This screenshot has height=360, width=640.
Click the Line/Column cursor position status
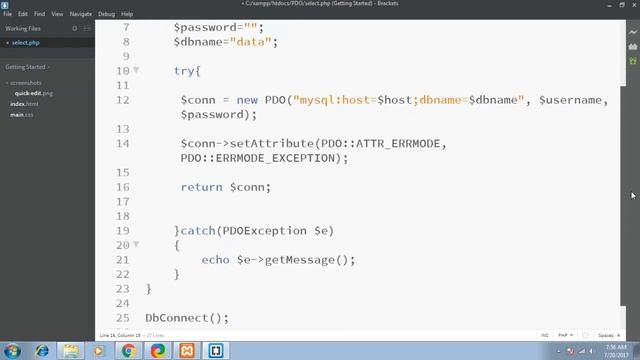120,335
